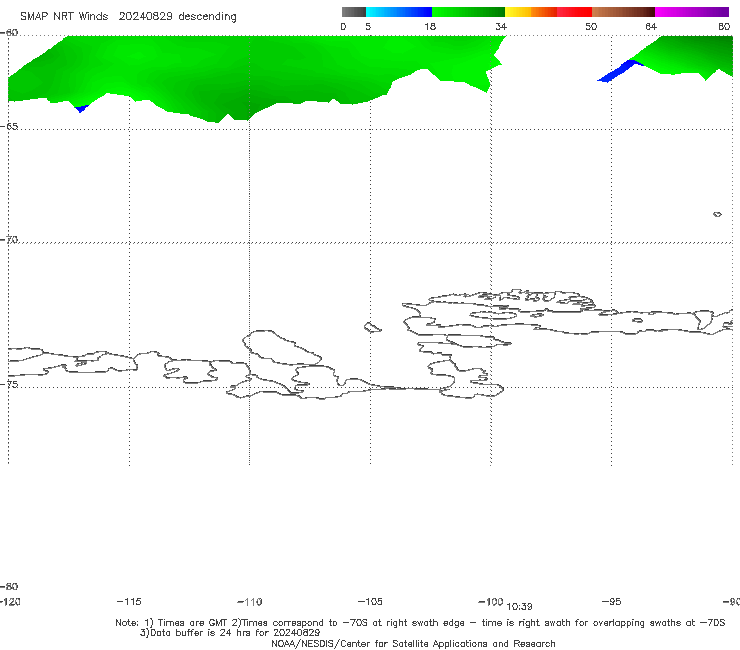The height and width of the screenshot is (650, 740).
Task: Click the -100 longitude axis label
Action: (x=491, y=602)
